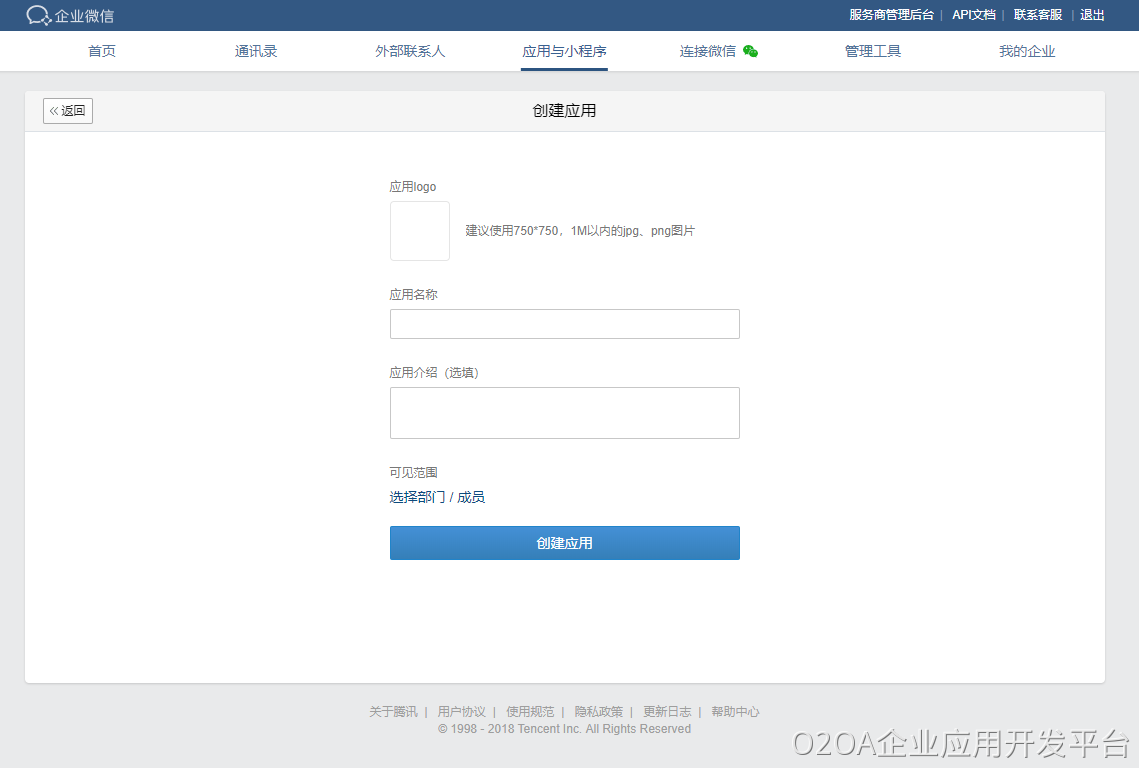Click 选择部门 / 成员 link

point(437,497)
